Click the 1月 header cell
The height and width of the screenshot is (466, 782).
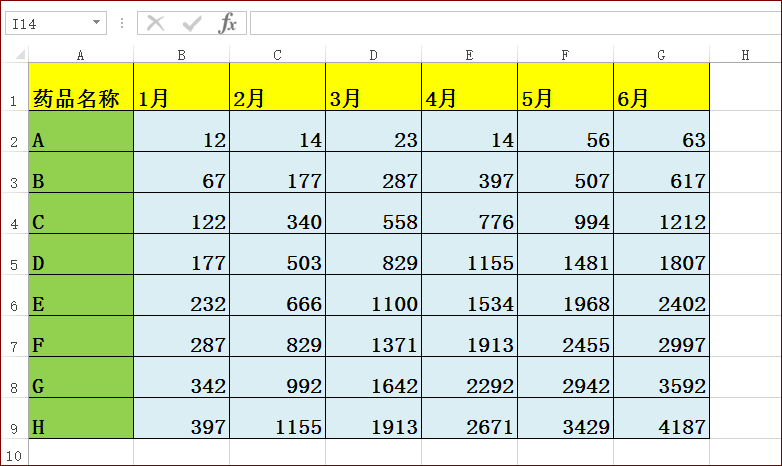pos(182,87)
